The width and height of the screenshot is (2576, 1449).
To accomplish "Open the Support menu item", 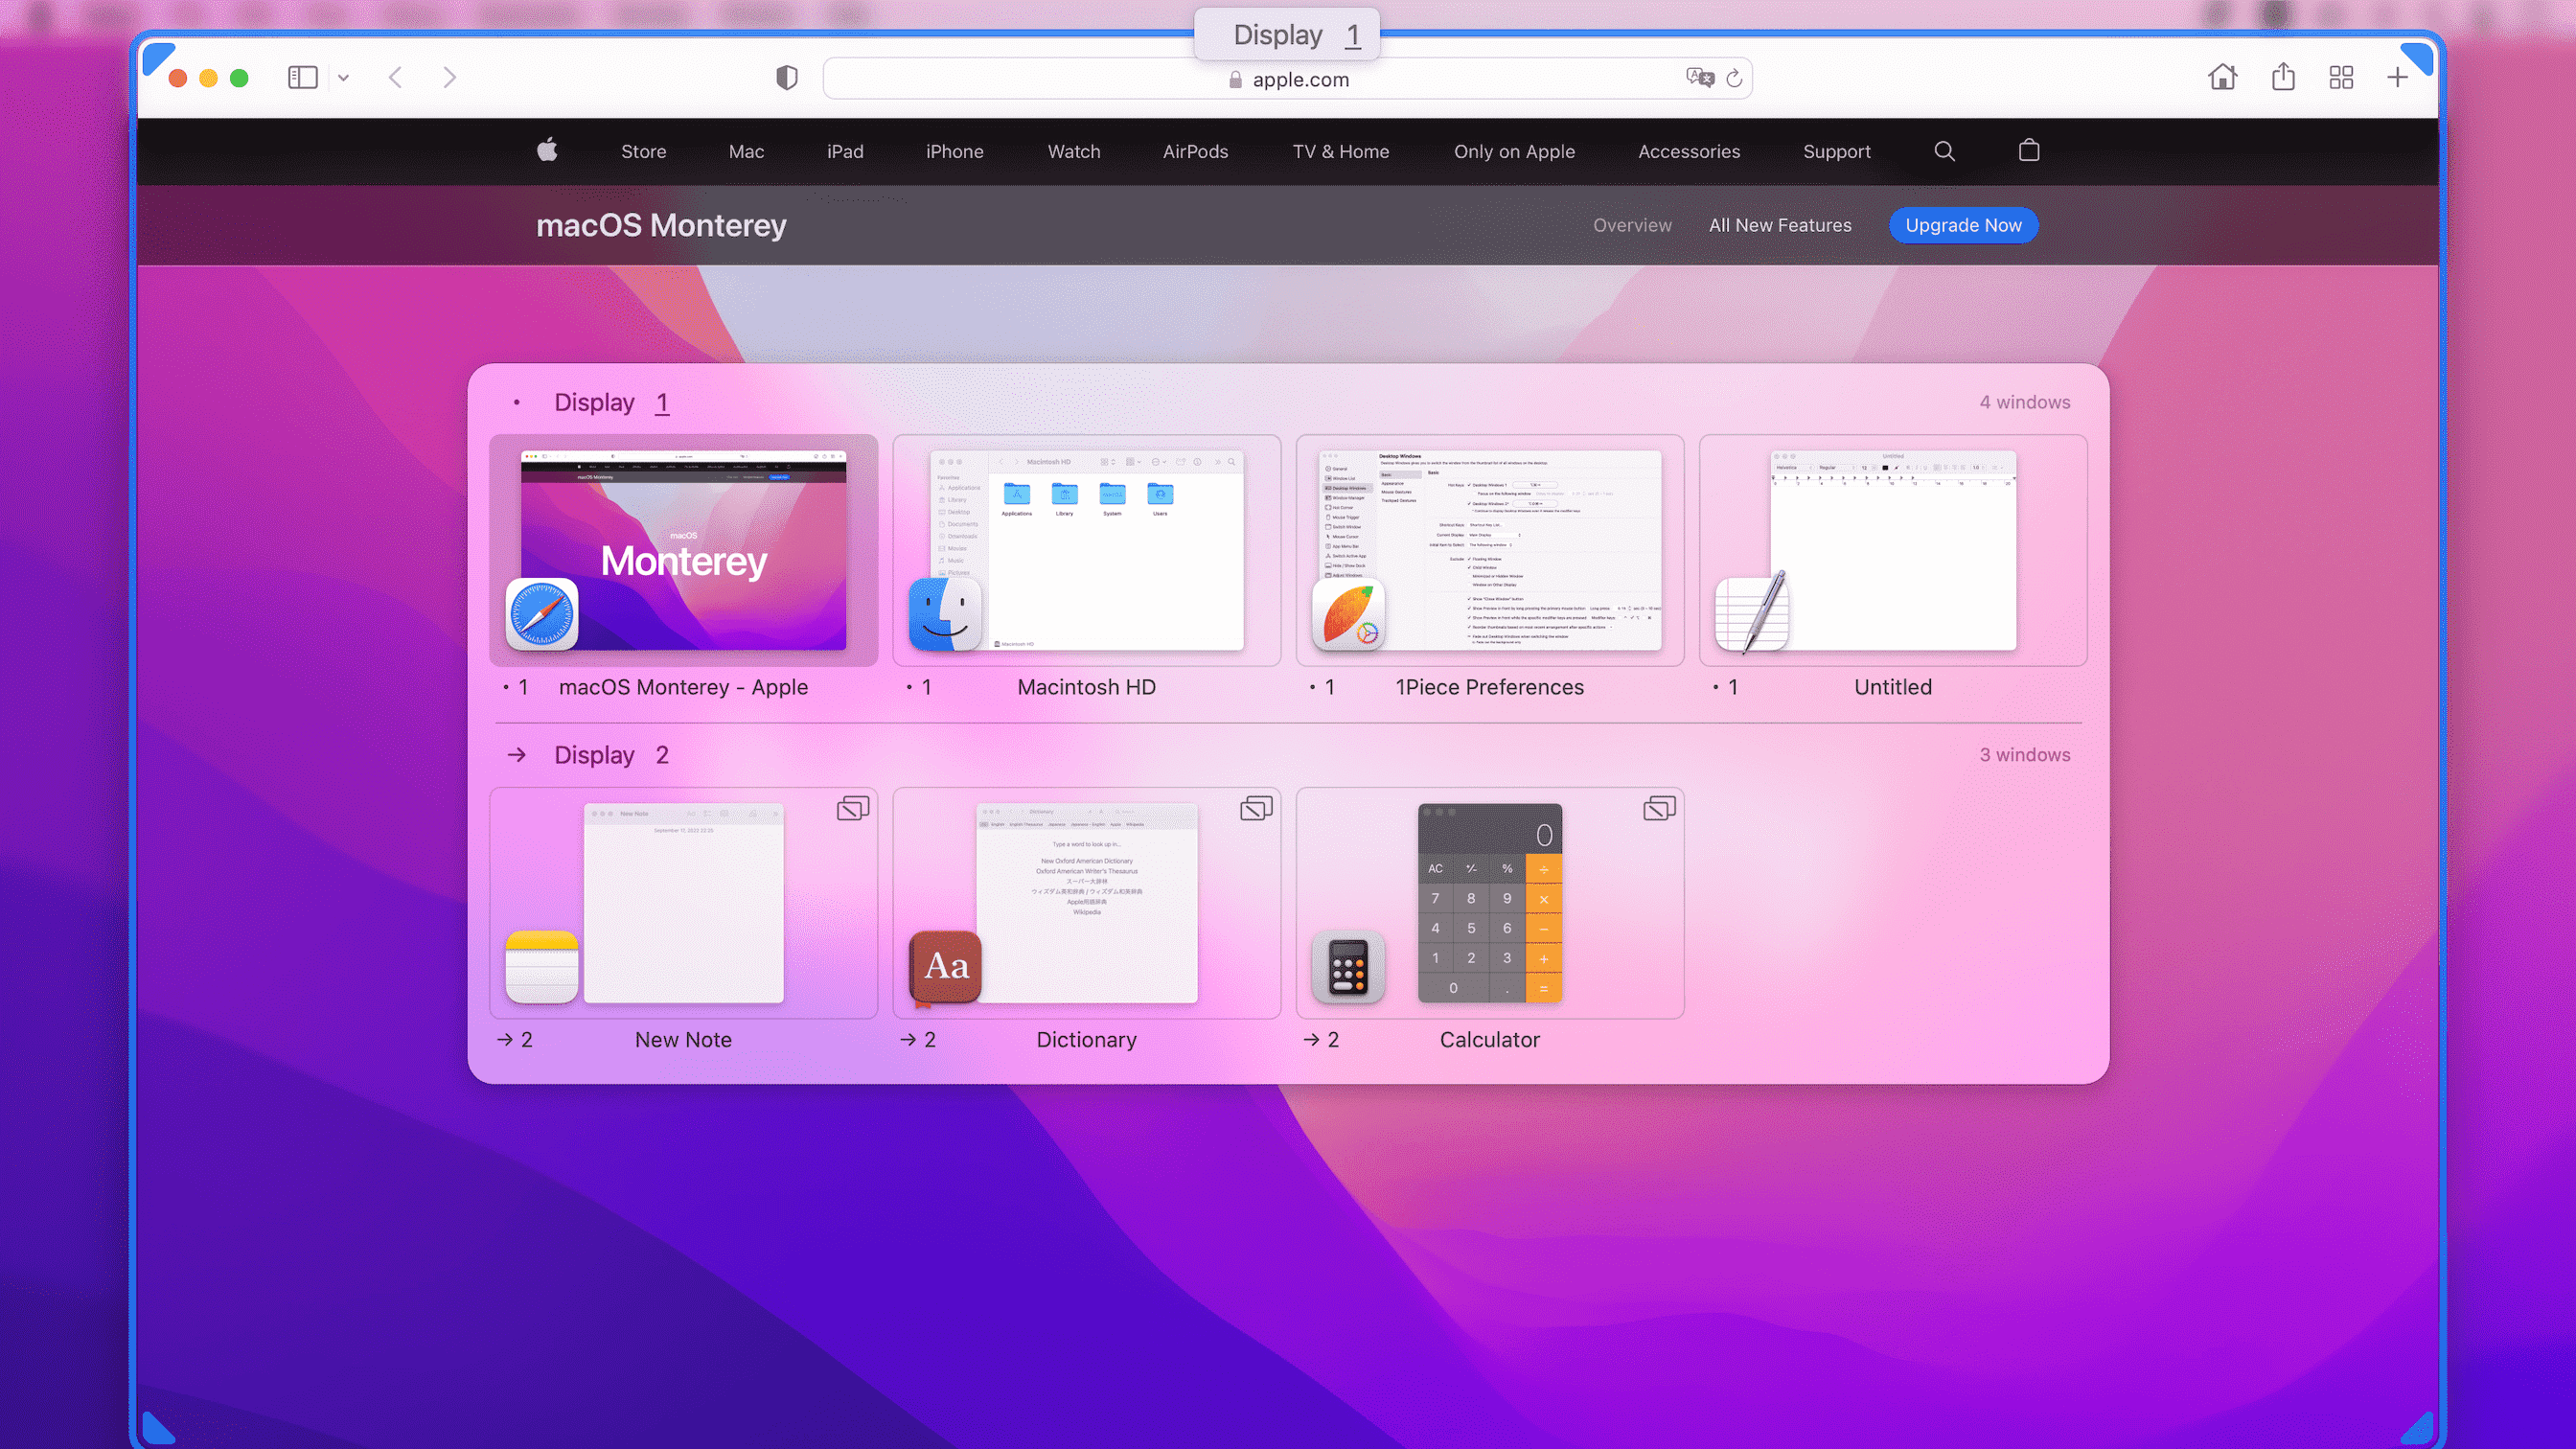I will pyautogui.click(x=1837, y=151).
